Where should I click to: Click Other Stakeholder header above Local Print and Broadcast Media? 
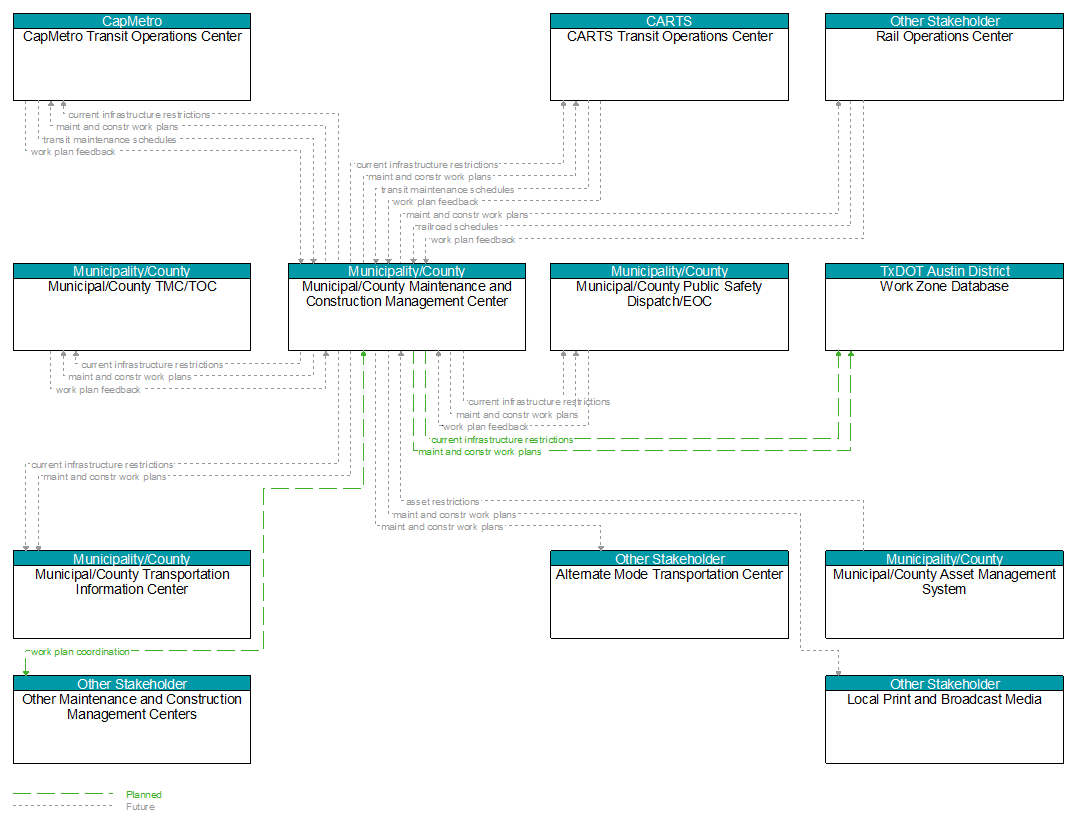coord(944,684)
